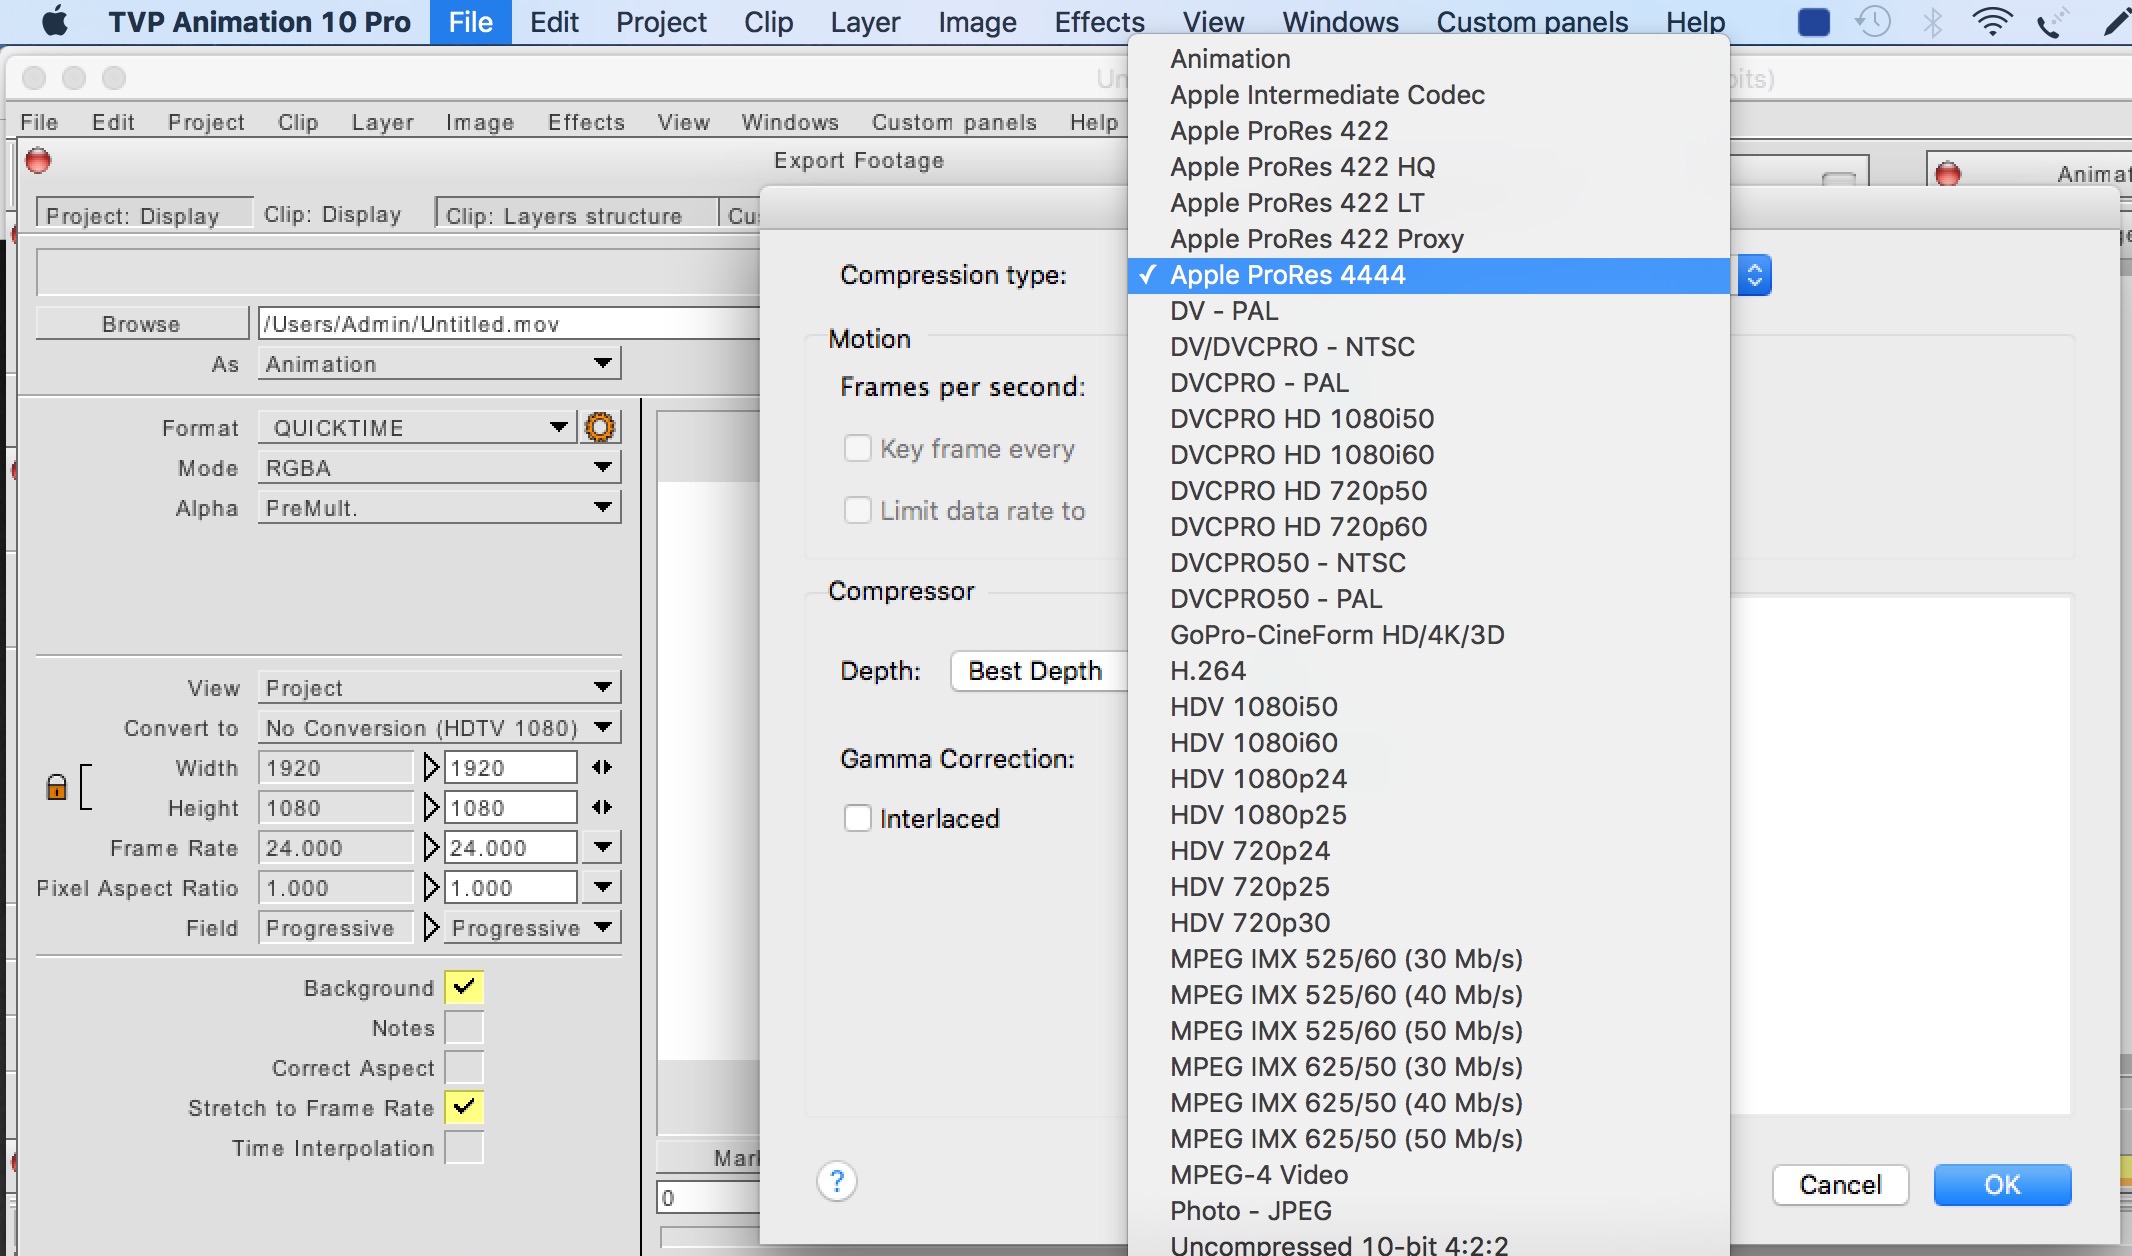Click the export Height field showing 1080

pos(510,807)
